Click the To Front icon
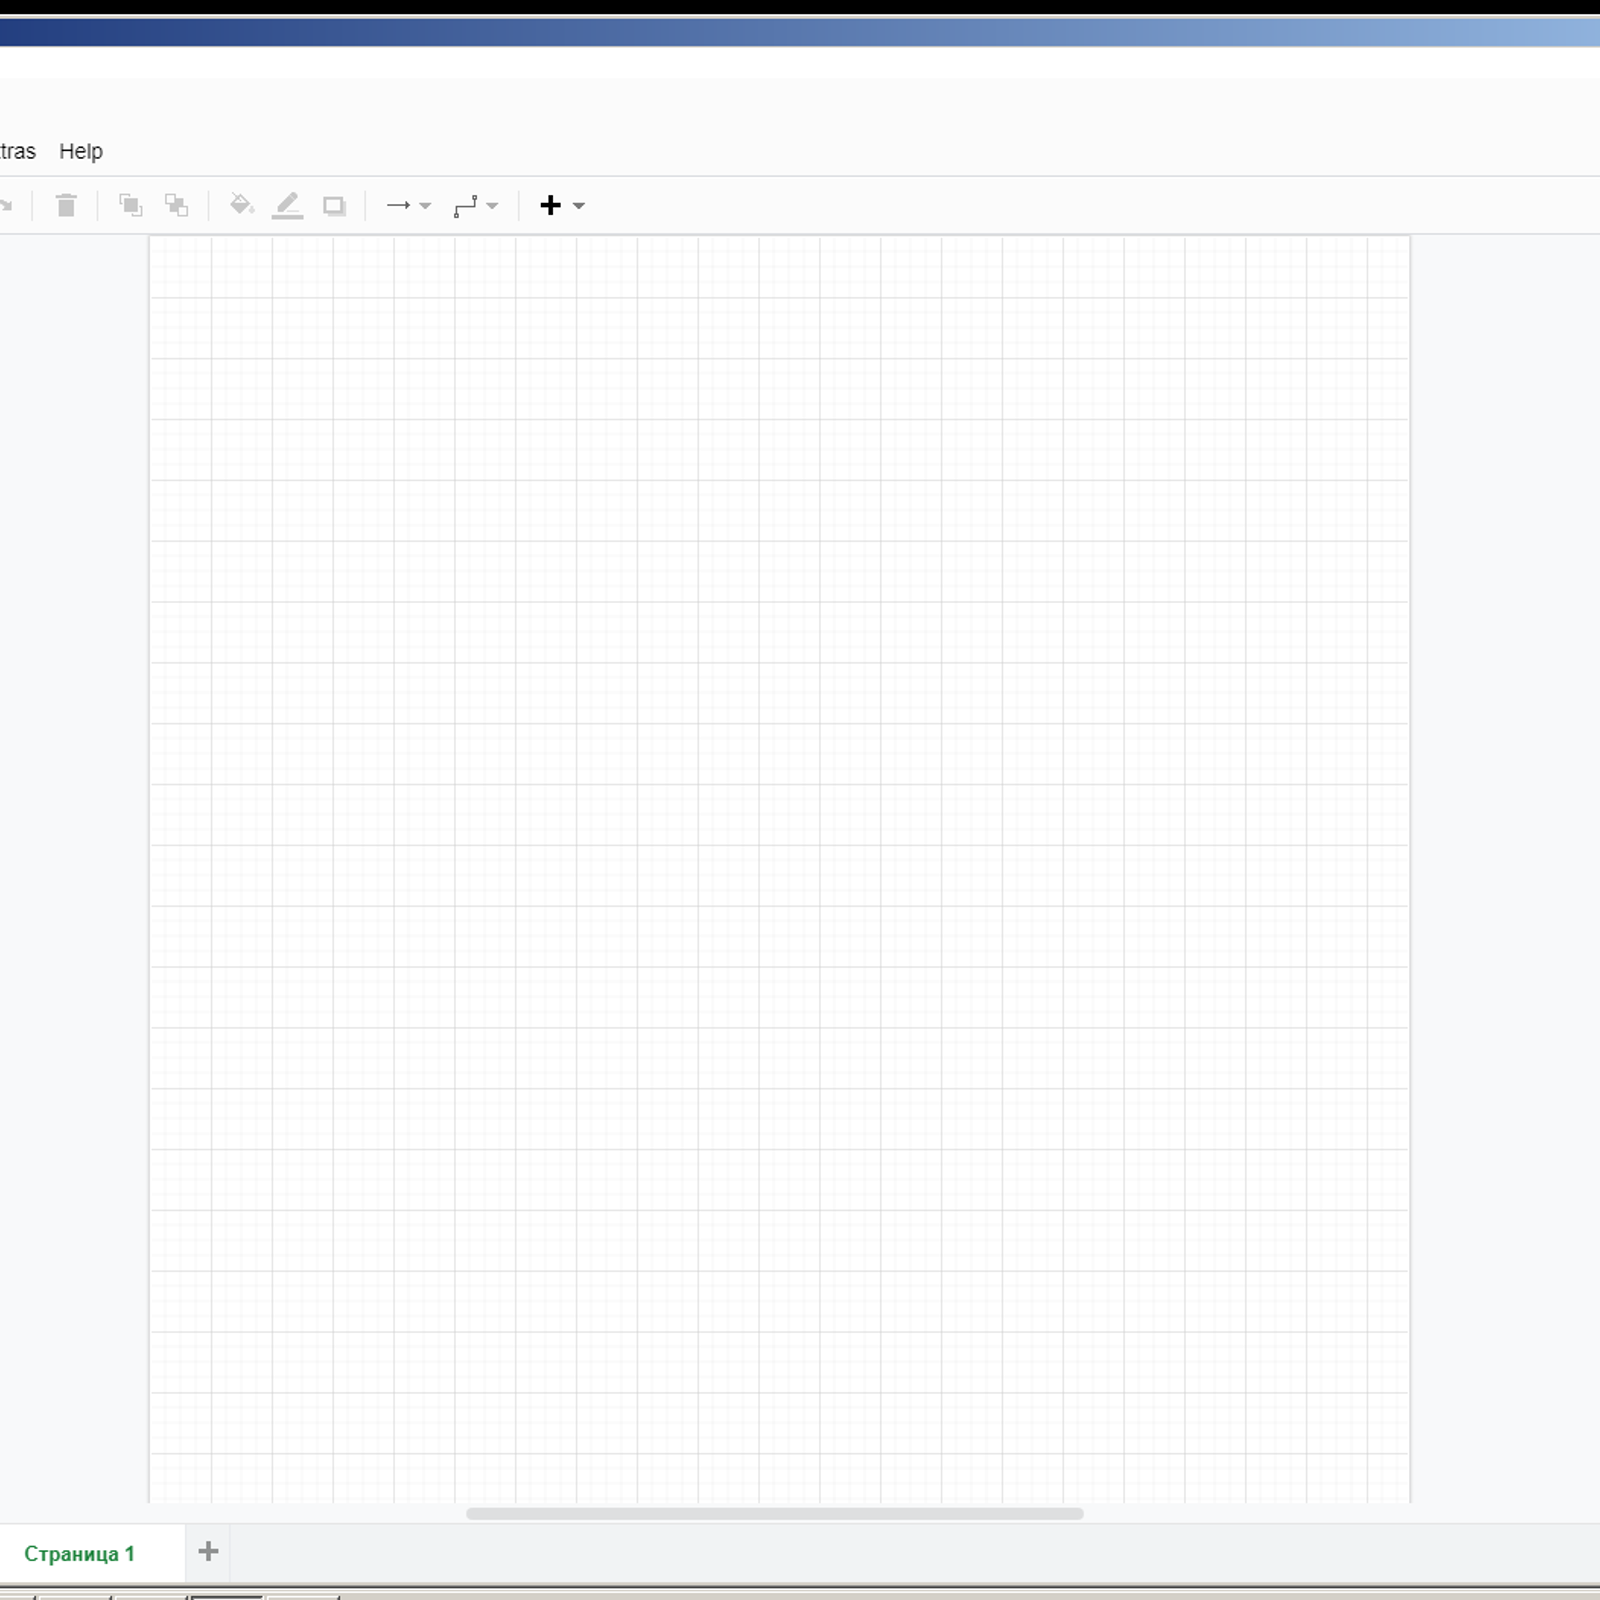The image size is (1600, 1600). click(130, 205)
